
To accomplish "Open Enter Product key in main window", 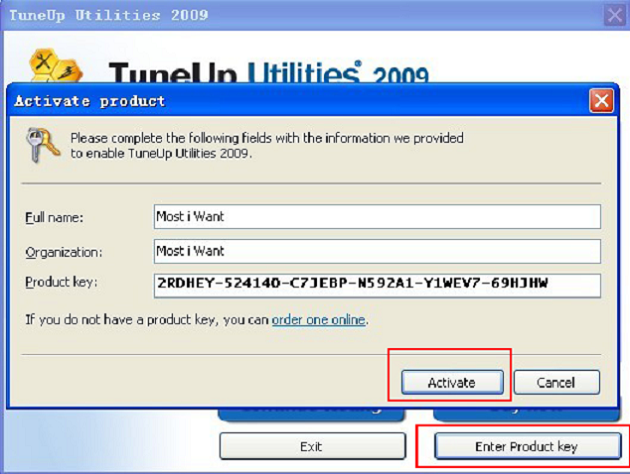I will [527, 446].
